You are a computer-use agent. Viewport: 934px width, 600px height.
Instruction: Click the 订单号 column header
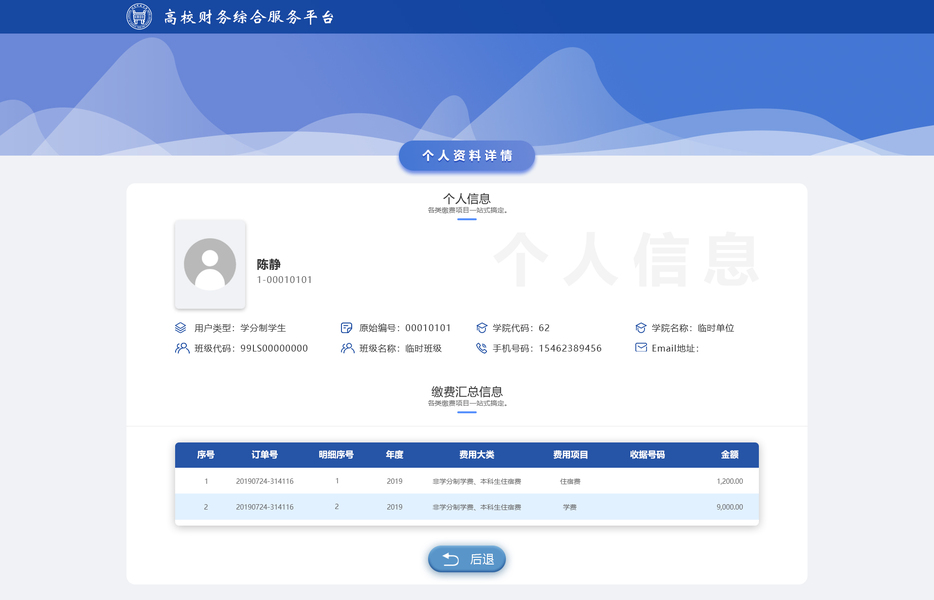[x=264, y=455]
